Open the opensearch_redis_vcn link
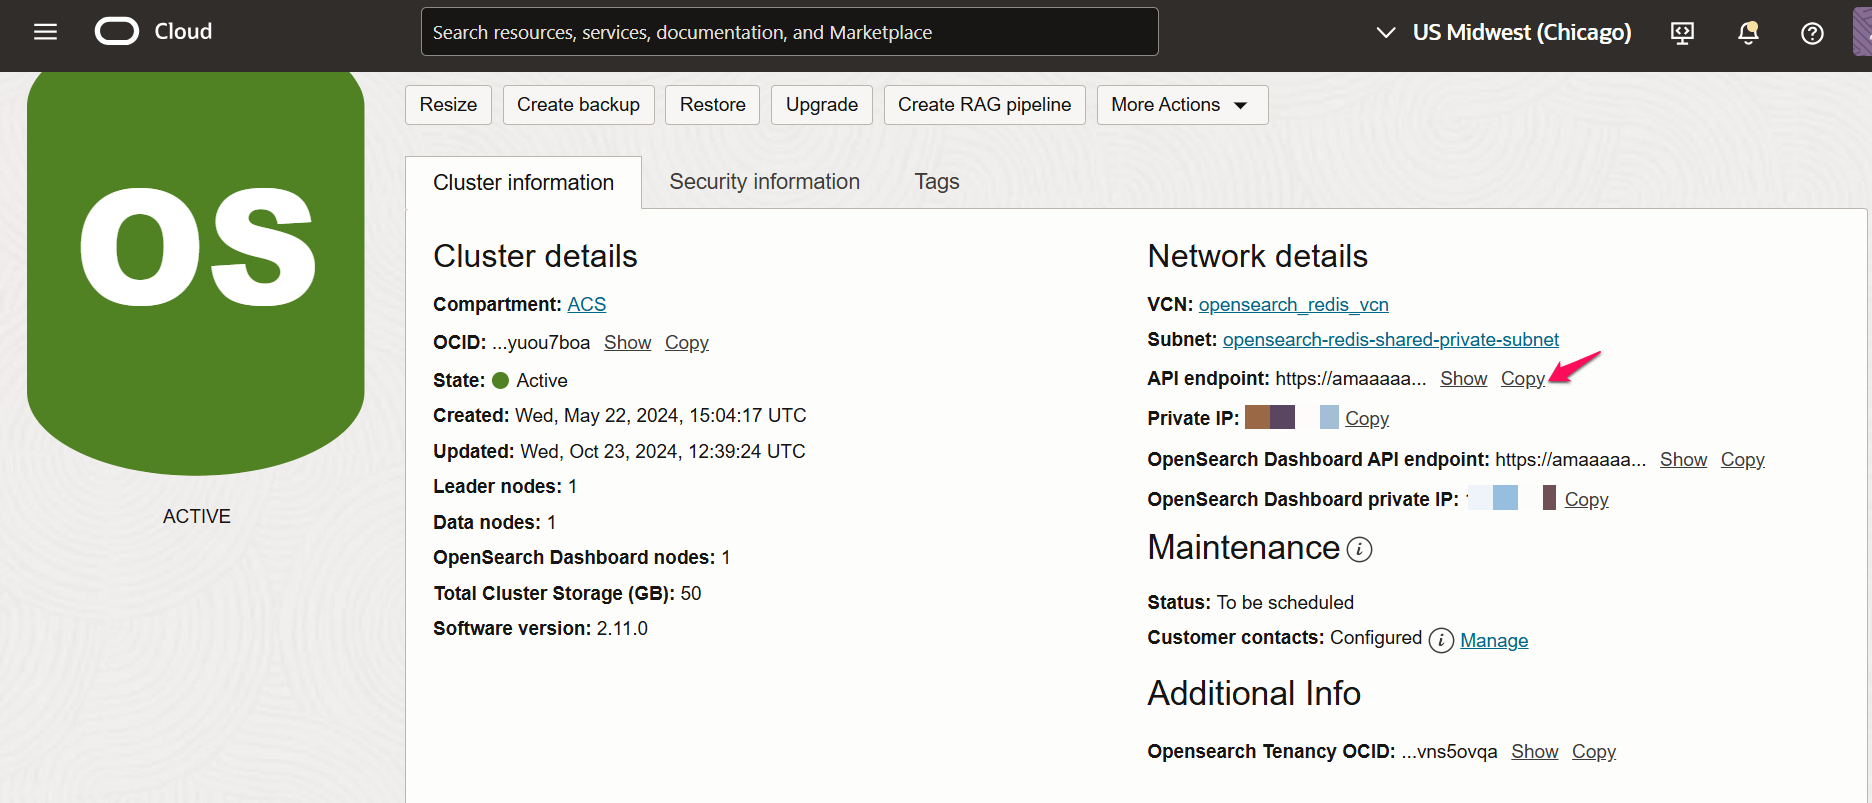Screen dimensions: 1872x803 click(1293, 305)
